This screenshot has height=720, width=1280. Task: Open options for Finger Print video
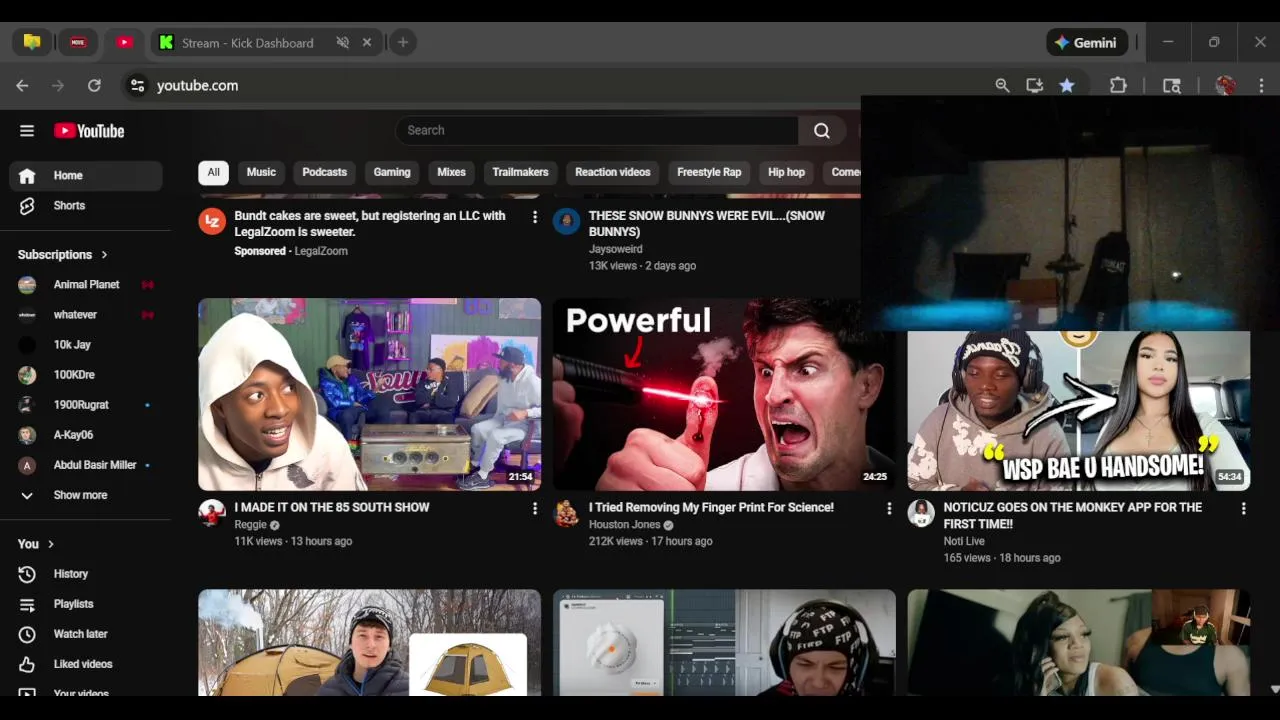tap(889, 509)
